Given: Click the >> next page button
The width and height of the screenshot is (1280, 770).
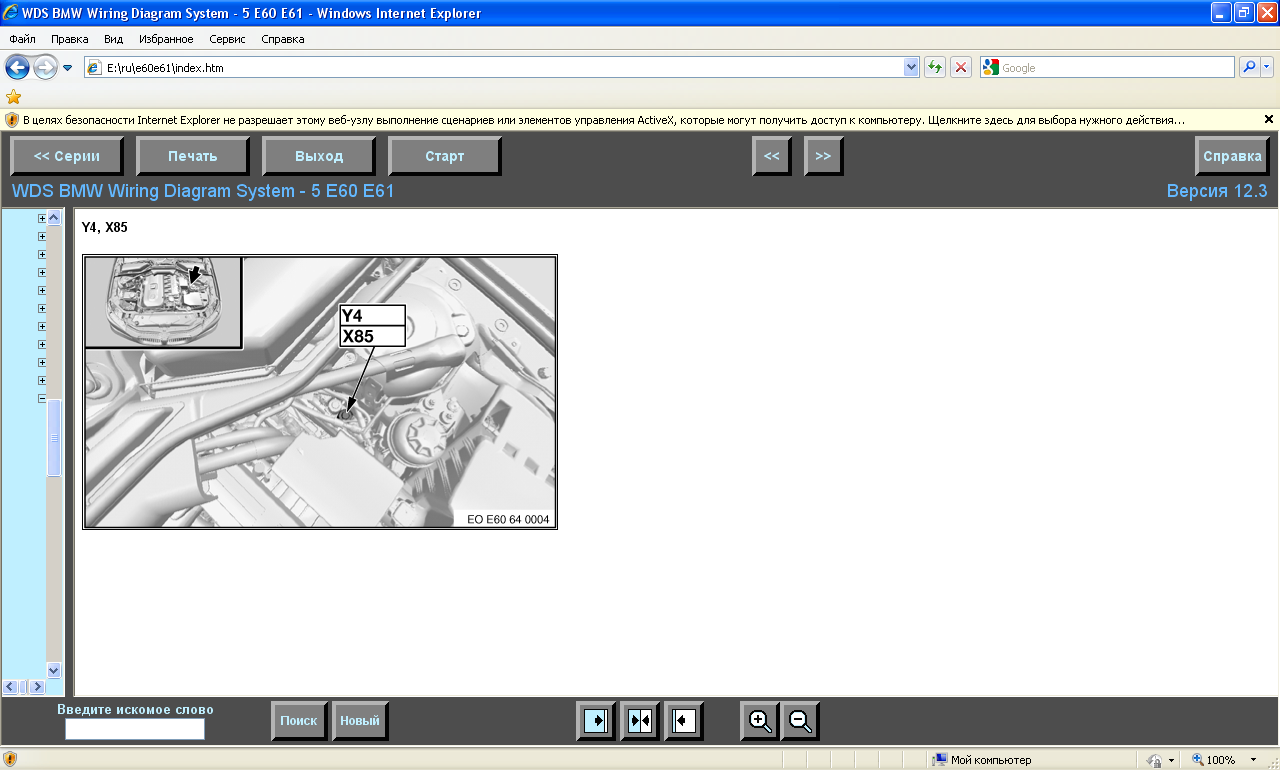Looking at the screenshot, I should click(x=824, y=156).
